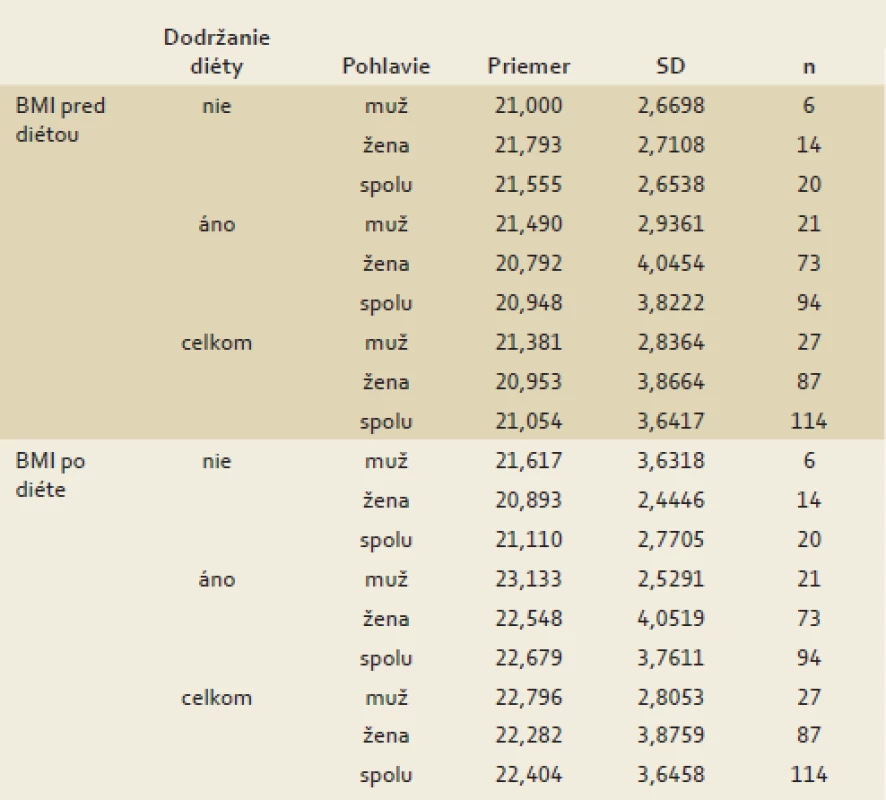Click 'spolu' in the row with mean 21,555

[x=386, y=186]
